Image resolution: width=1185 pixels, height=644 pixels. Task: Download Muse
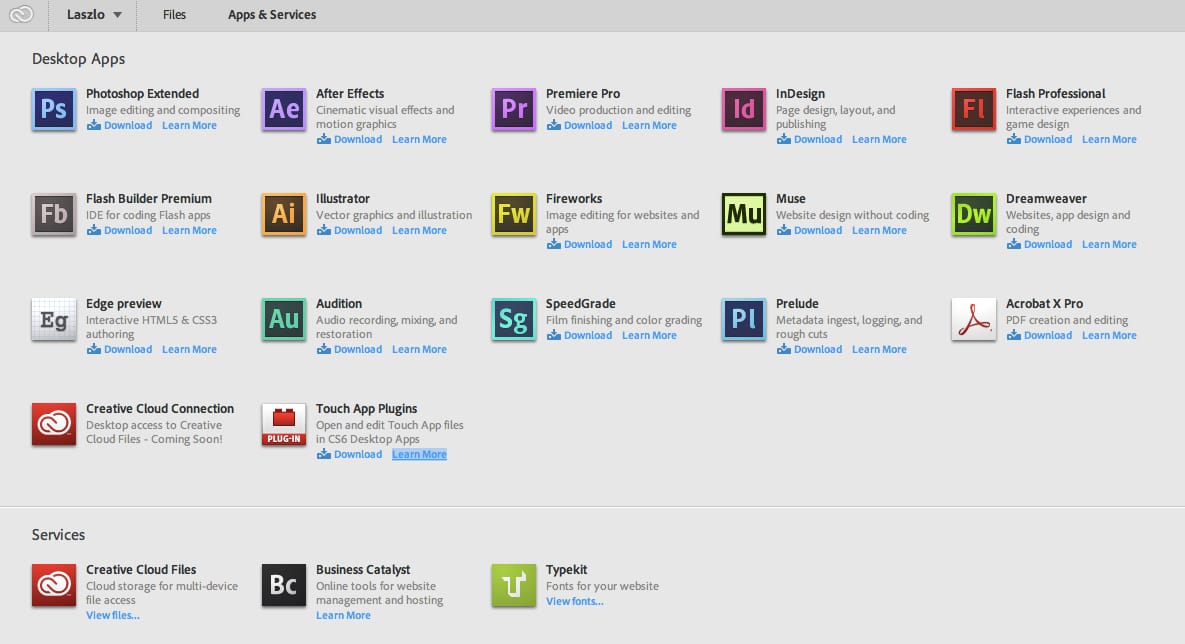[x=809, y=231]
